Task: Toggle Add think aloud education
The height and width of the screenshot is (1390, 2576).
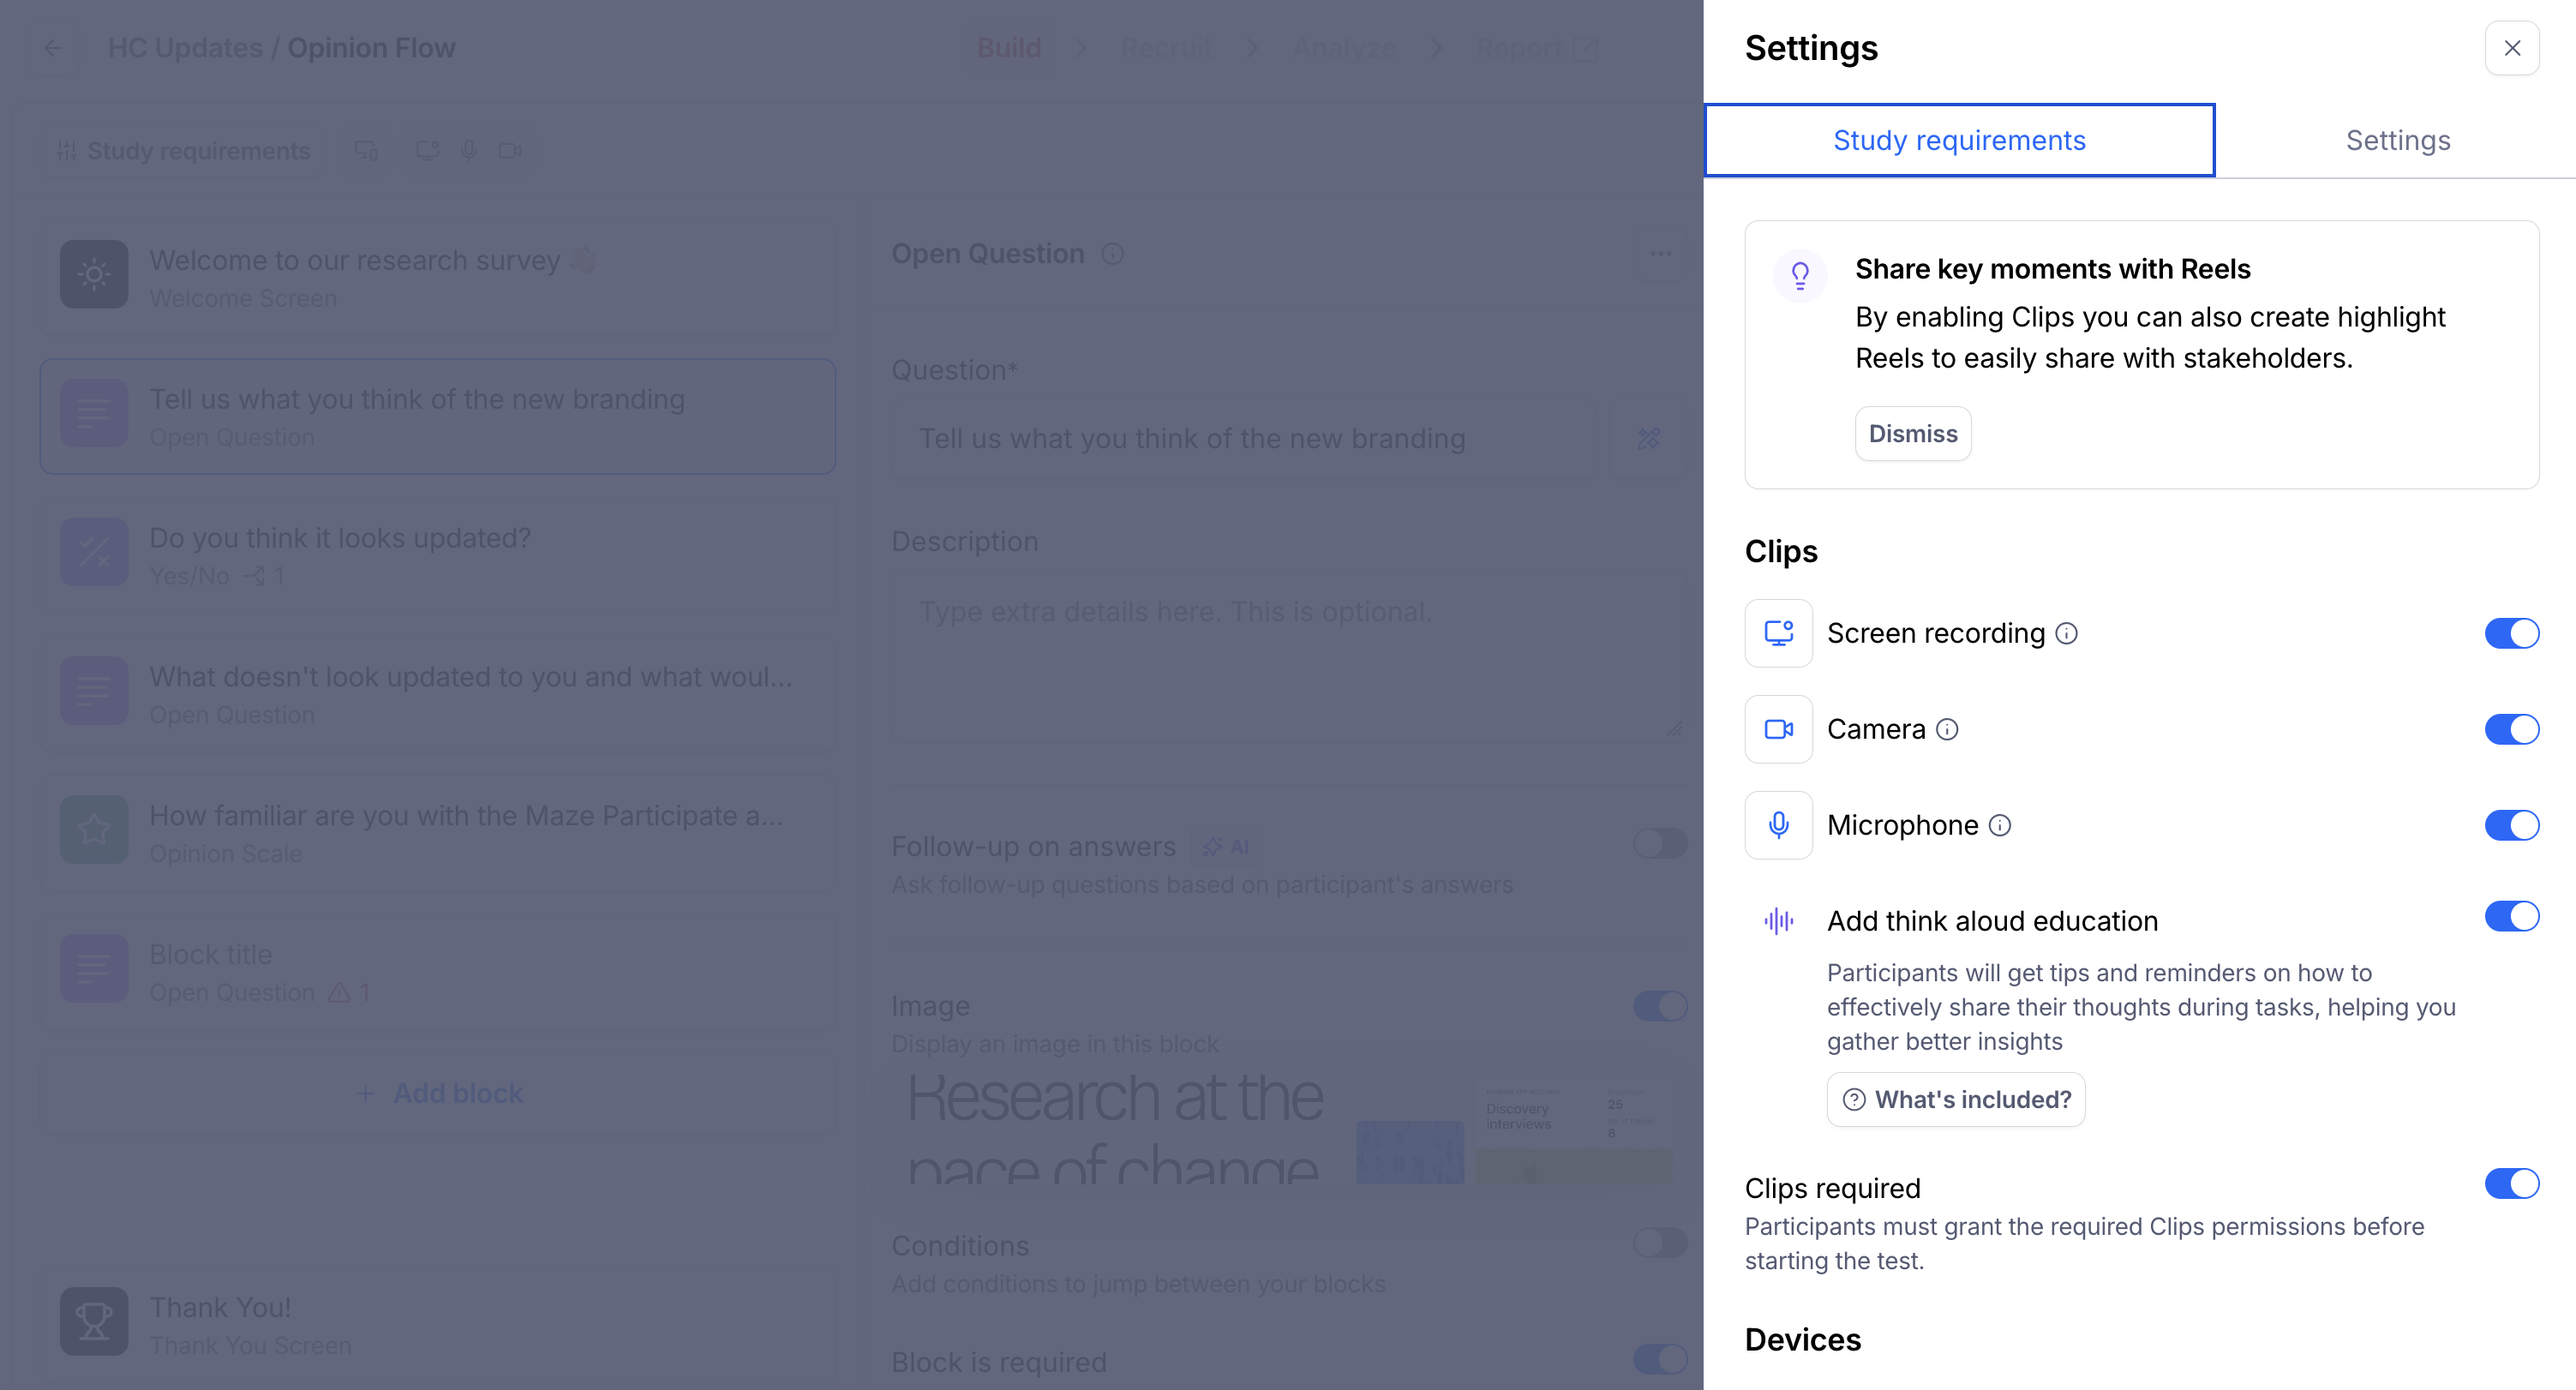Action: (x=2511, y=916)
